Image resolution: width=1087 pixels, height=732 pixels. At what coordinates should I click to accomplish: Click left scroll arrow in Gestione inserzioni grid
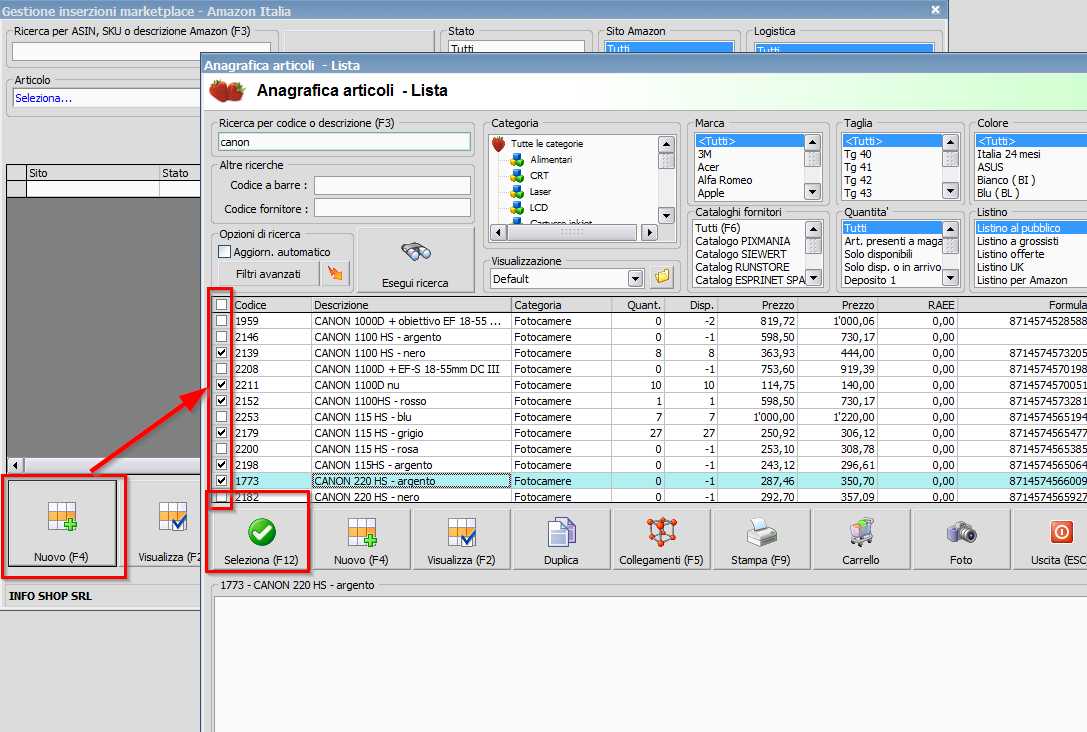[x=15, y=465]
